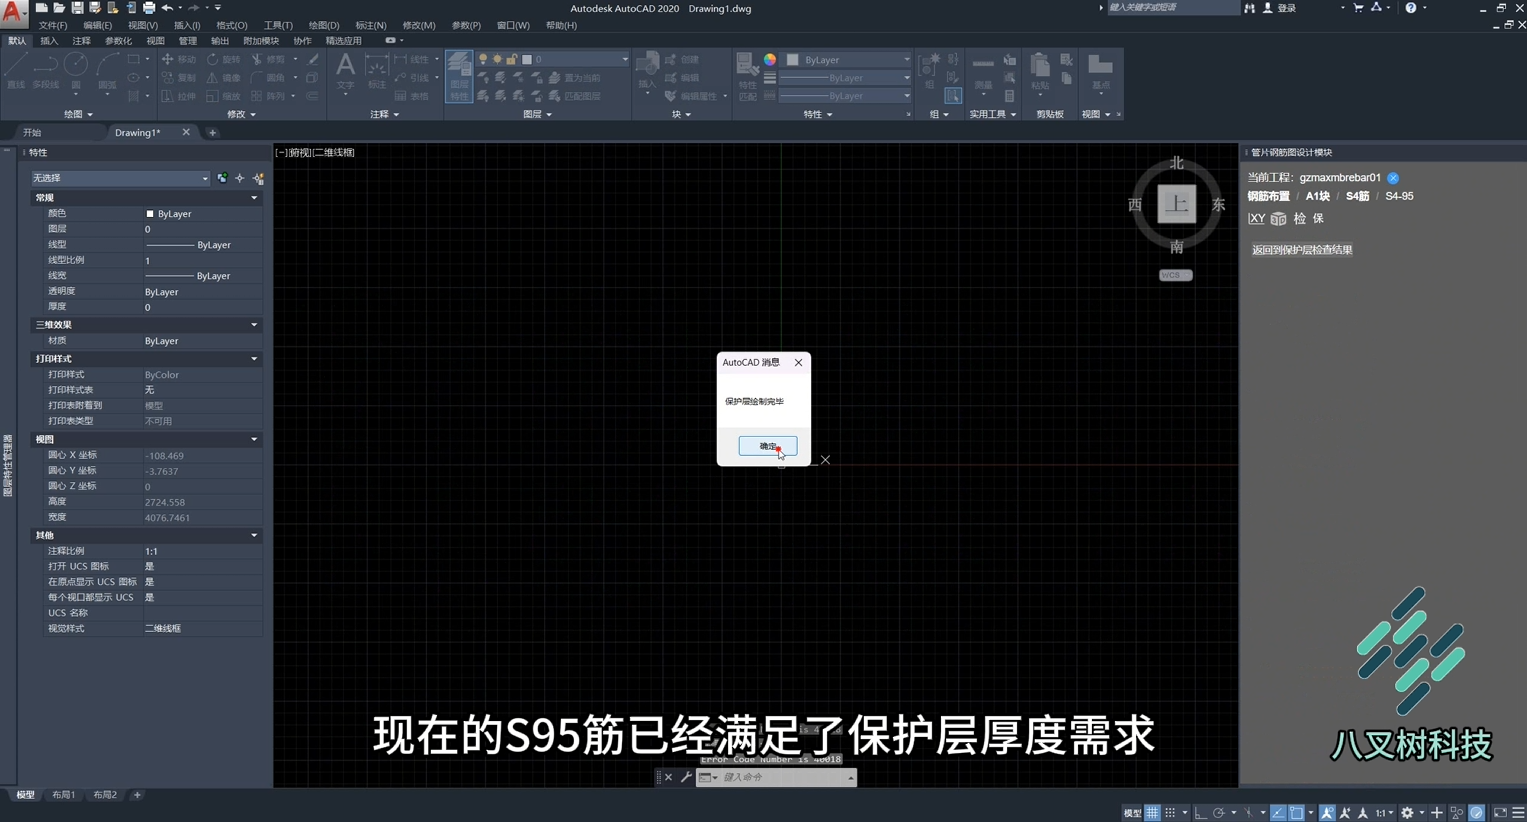Click the wrench icon on command line

(686, 777)
